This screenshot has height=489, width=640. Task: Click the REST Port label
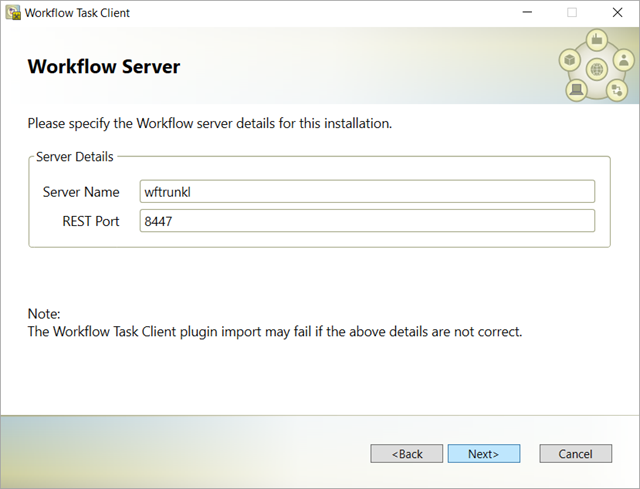[x=91, y=221]
